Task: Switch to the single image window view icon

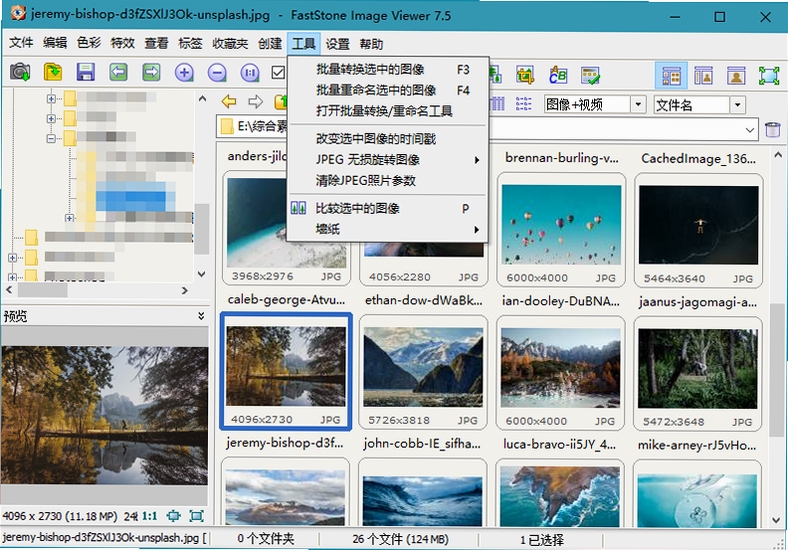Action: coord(736,76)
